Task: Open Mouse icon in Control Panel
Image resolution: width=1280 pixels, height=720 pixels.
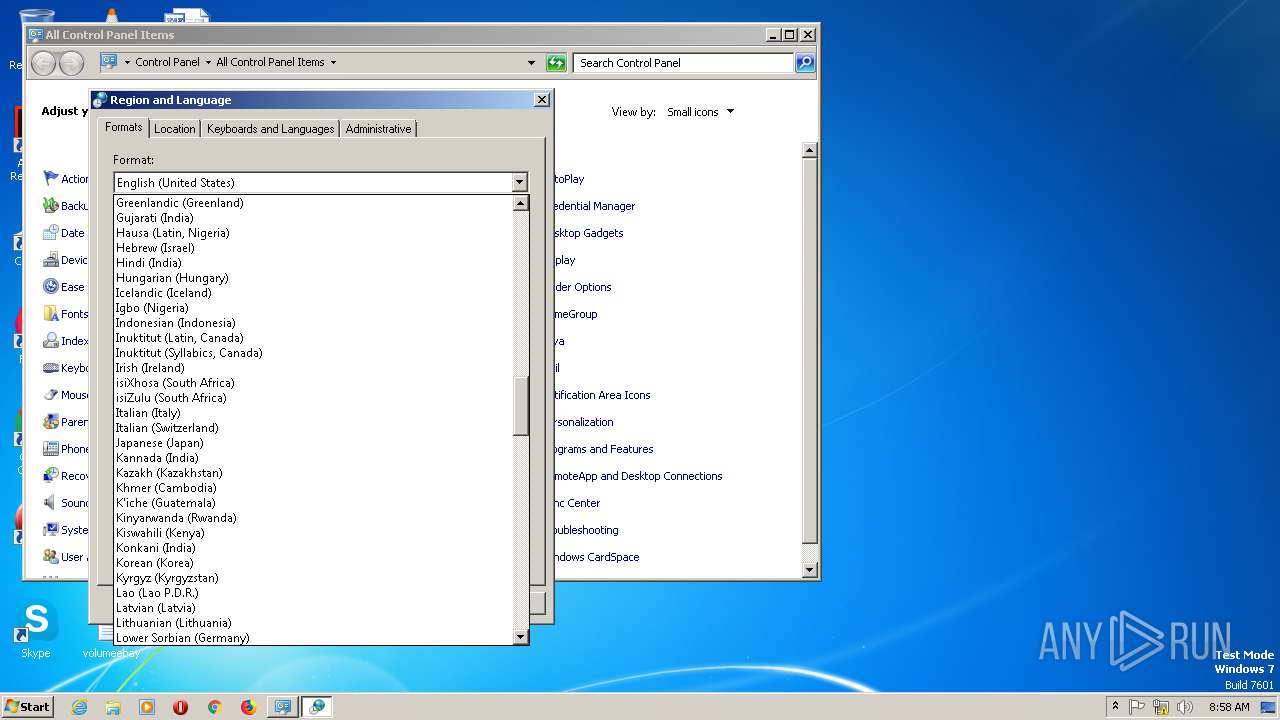Action: tap(51, 394)
